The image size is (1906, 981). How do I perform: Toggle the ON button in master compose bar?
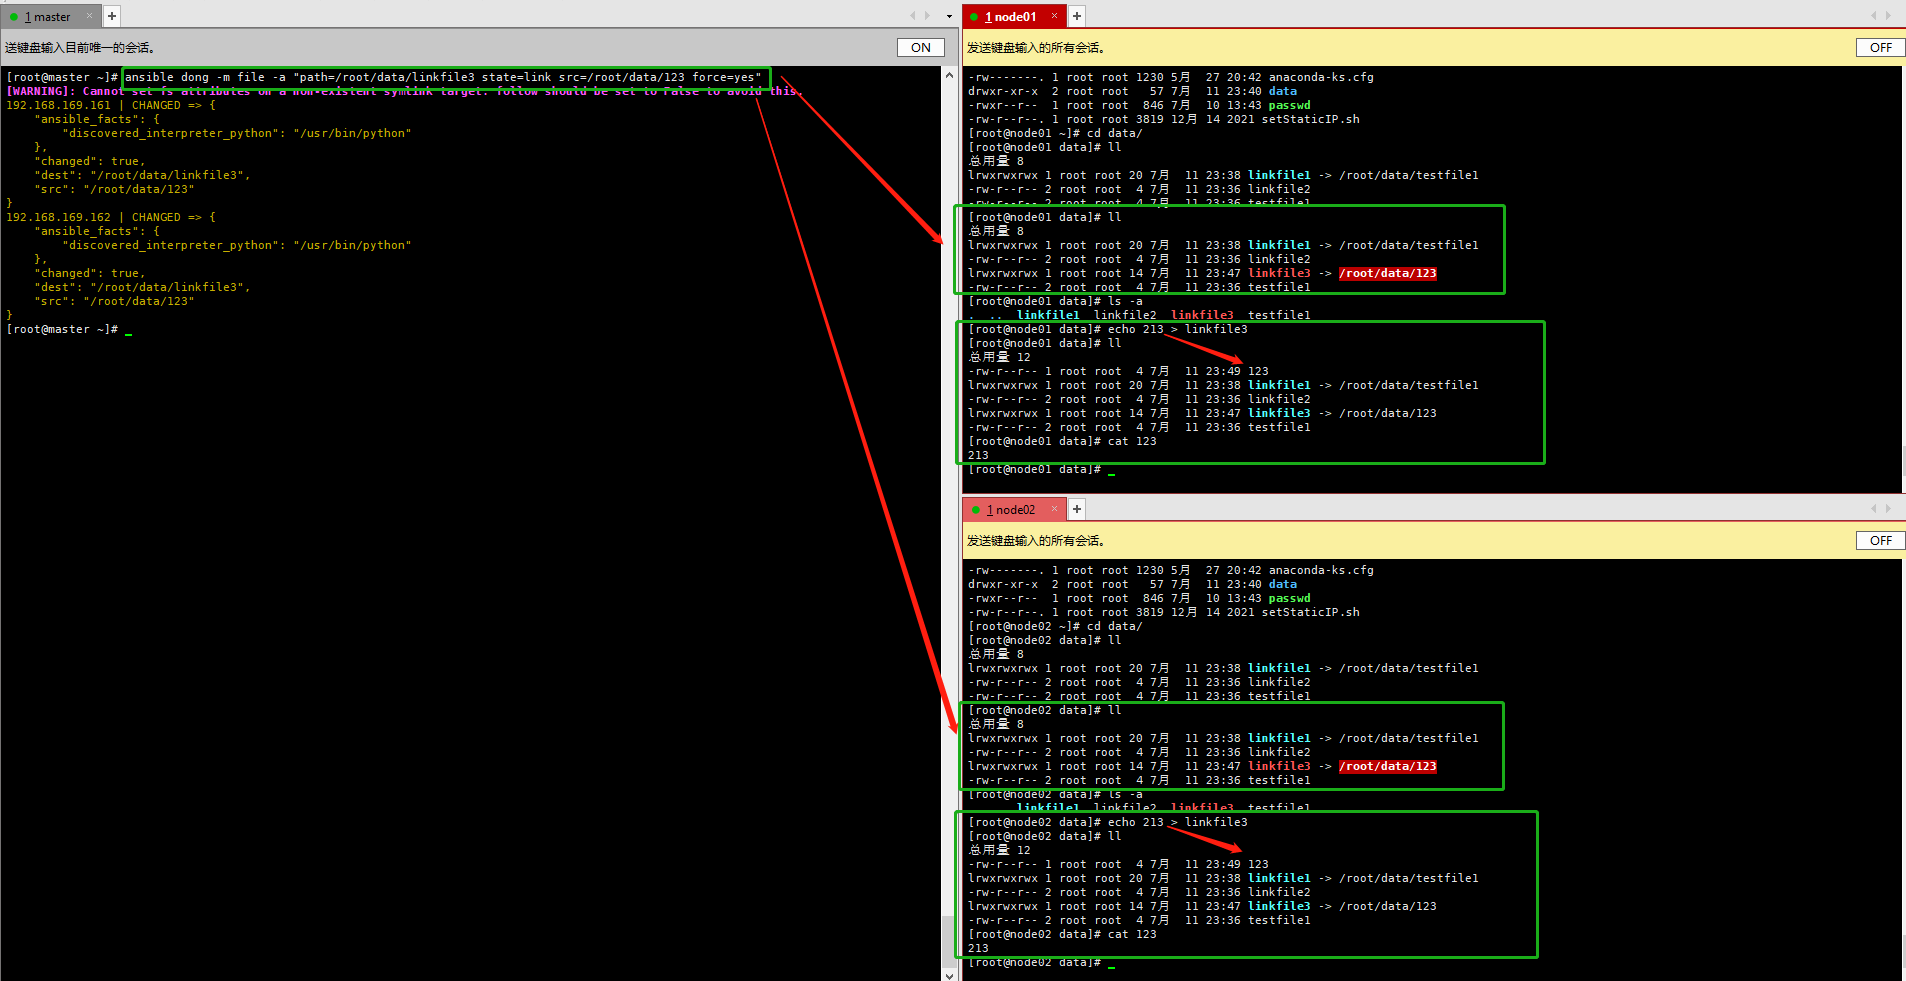click(921, 47)
